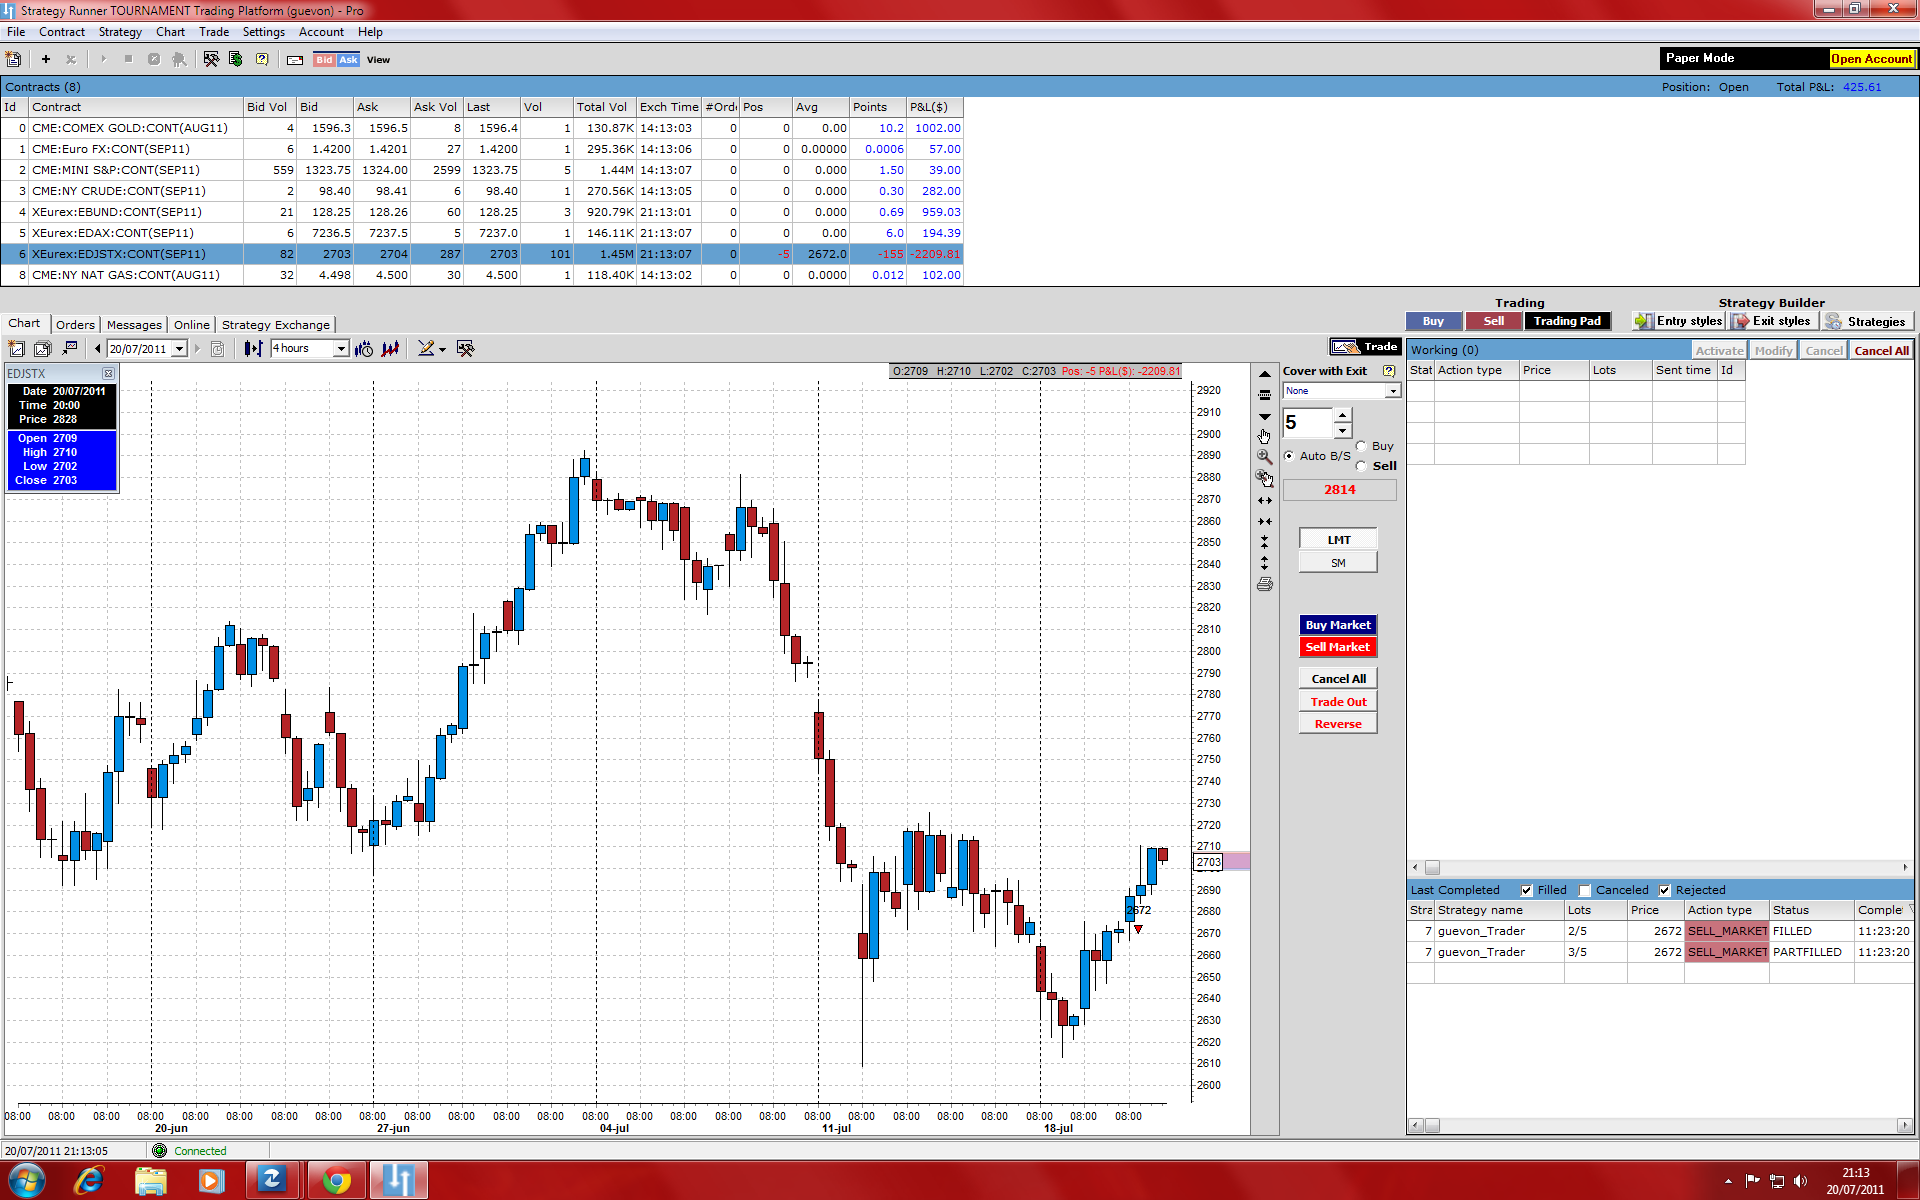The image size is (1920, 1200).
Task: Click expand horizontal arrows chart icon
Action: 1264,500
